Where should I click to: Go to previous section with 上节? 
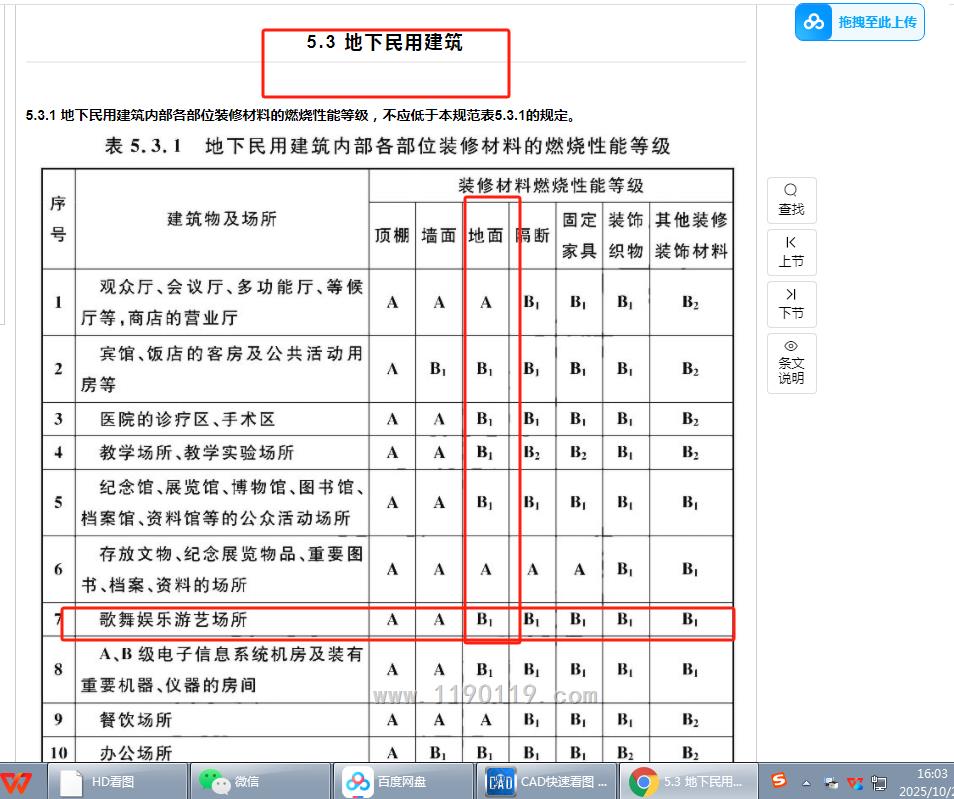click(x=791, y=252)
